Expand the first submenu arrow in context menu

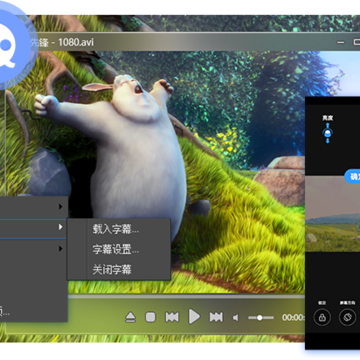pyautogui.click(x=60, y=207)
